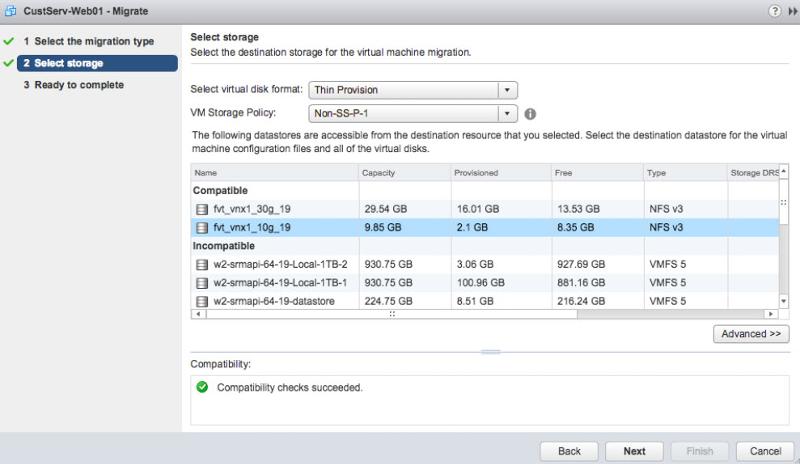Click the double-arrow expand icon in title bar
This screenshot has width=800, height=464.
(793, 11)
